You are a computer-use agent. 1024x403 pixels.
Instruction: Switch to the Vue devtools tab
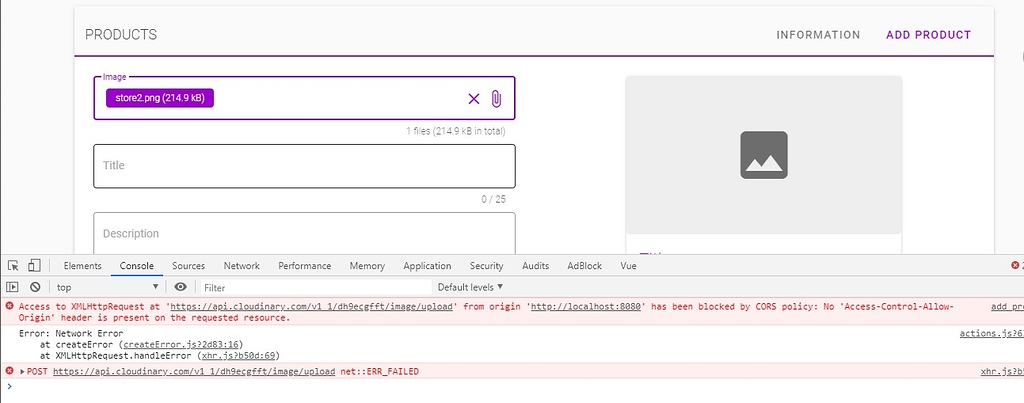coord(628,266)
